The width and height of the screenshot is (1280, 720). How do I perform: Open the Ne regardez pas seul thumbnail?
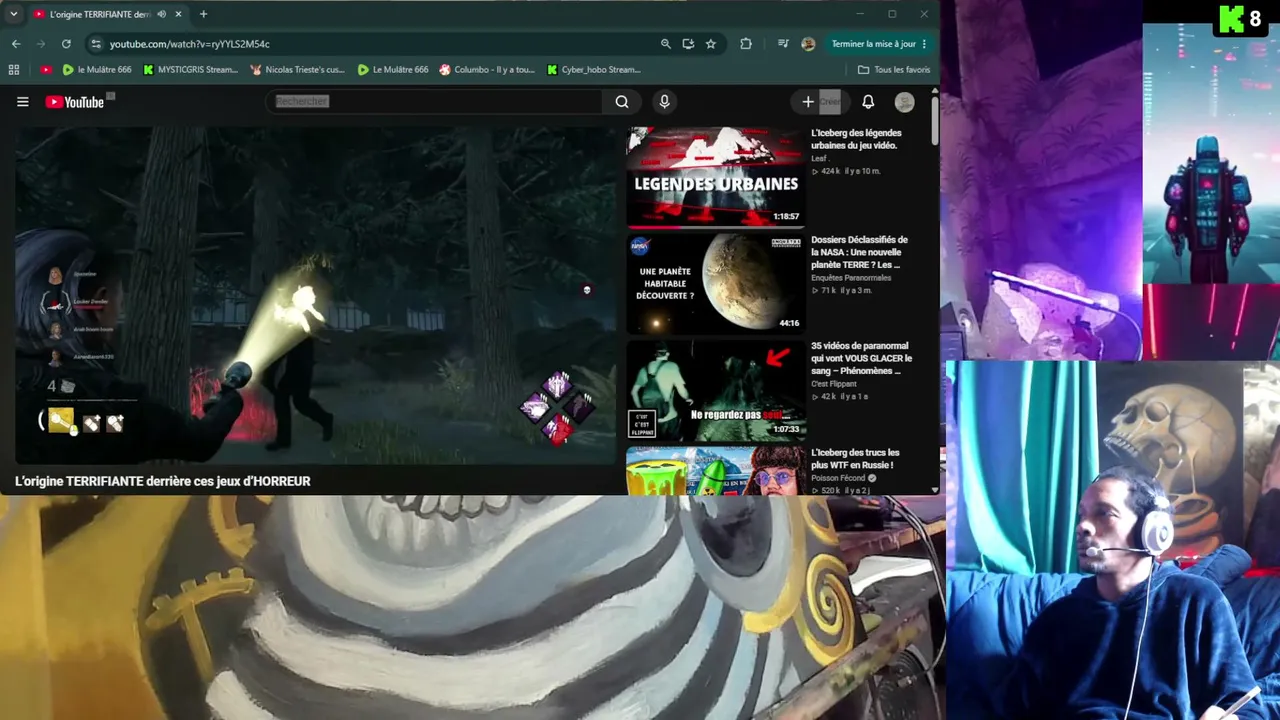(x=716, y=391)
